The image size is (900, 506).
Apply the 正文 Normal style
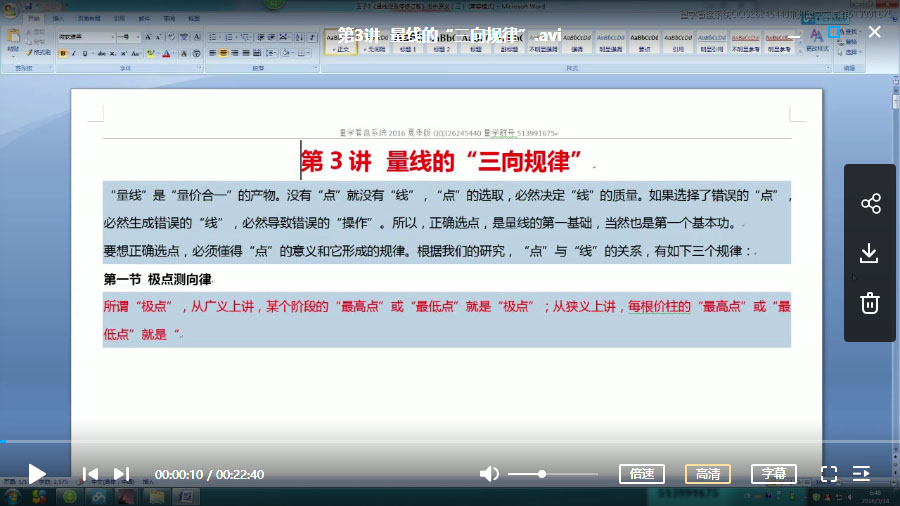[341, 42]
